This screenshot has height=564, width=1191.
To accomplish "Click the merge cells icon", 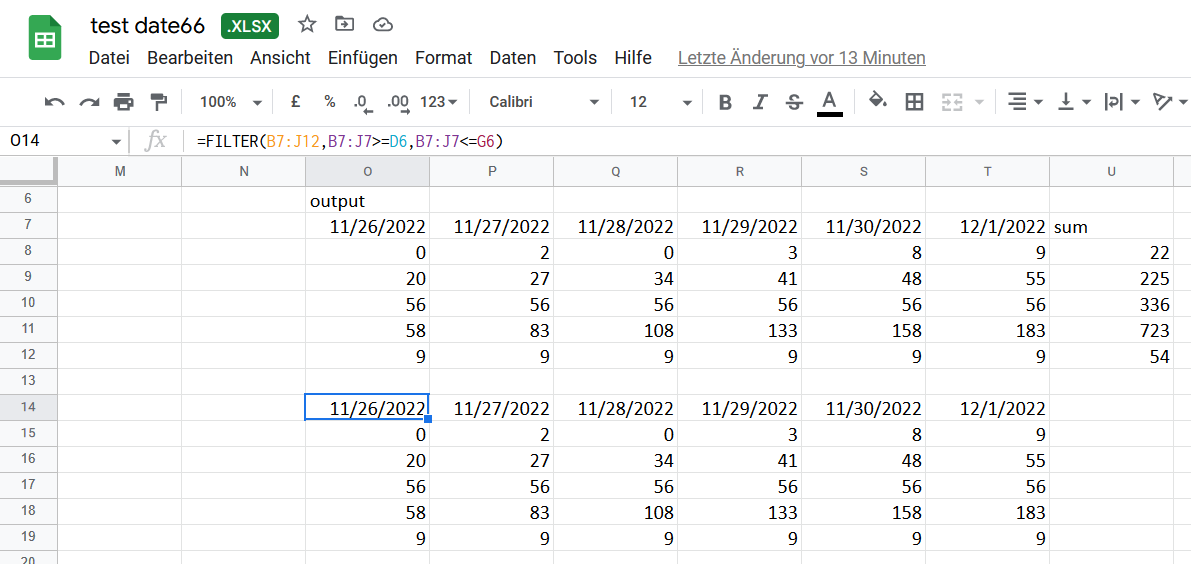I will 952,102.
